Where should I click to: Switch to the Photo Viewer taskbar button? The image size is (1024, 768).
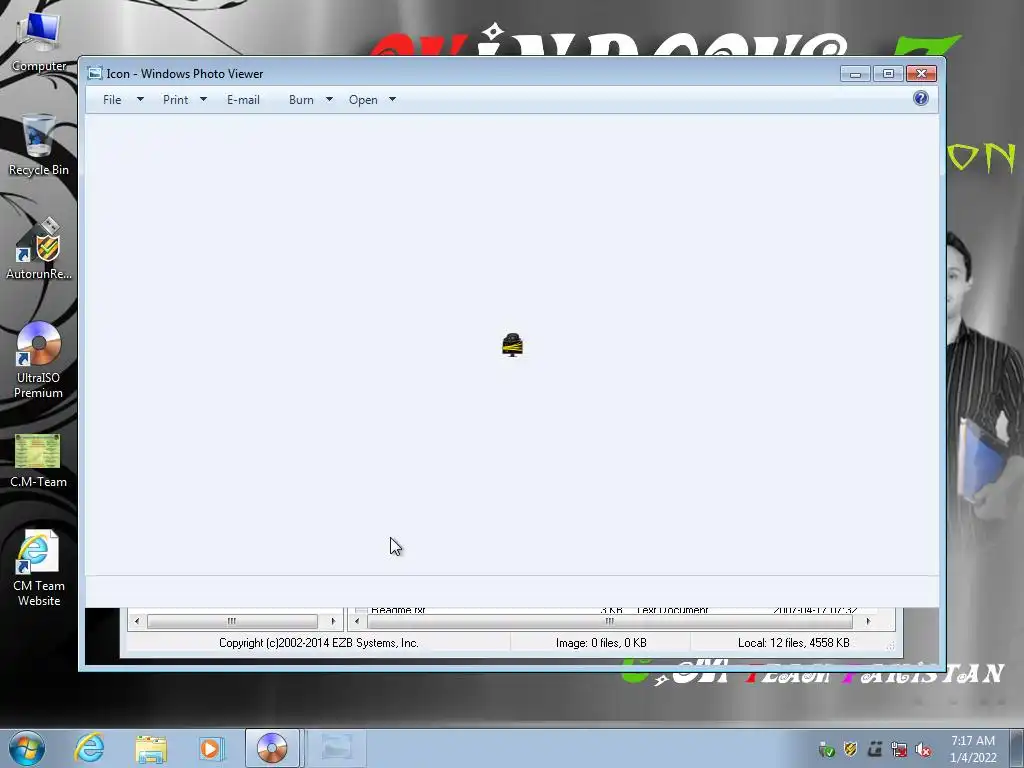click(x=336, y=748)
